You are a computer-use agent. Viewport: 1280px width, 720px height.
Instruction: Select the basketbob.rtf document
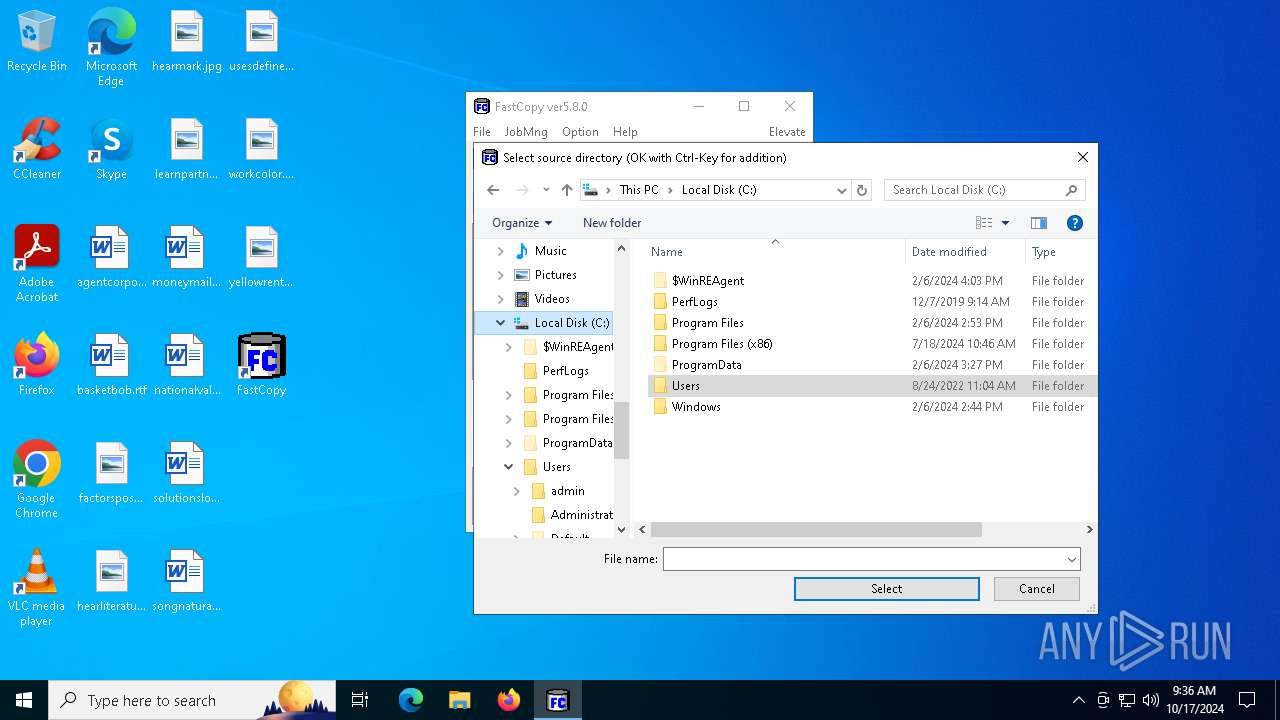point(111,366)
